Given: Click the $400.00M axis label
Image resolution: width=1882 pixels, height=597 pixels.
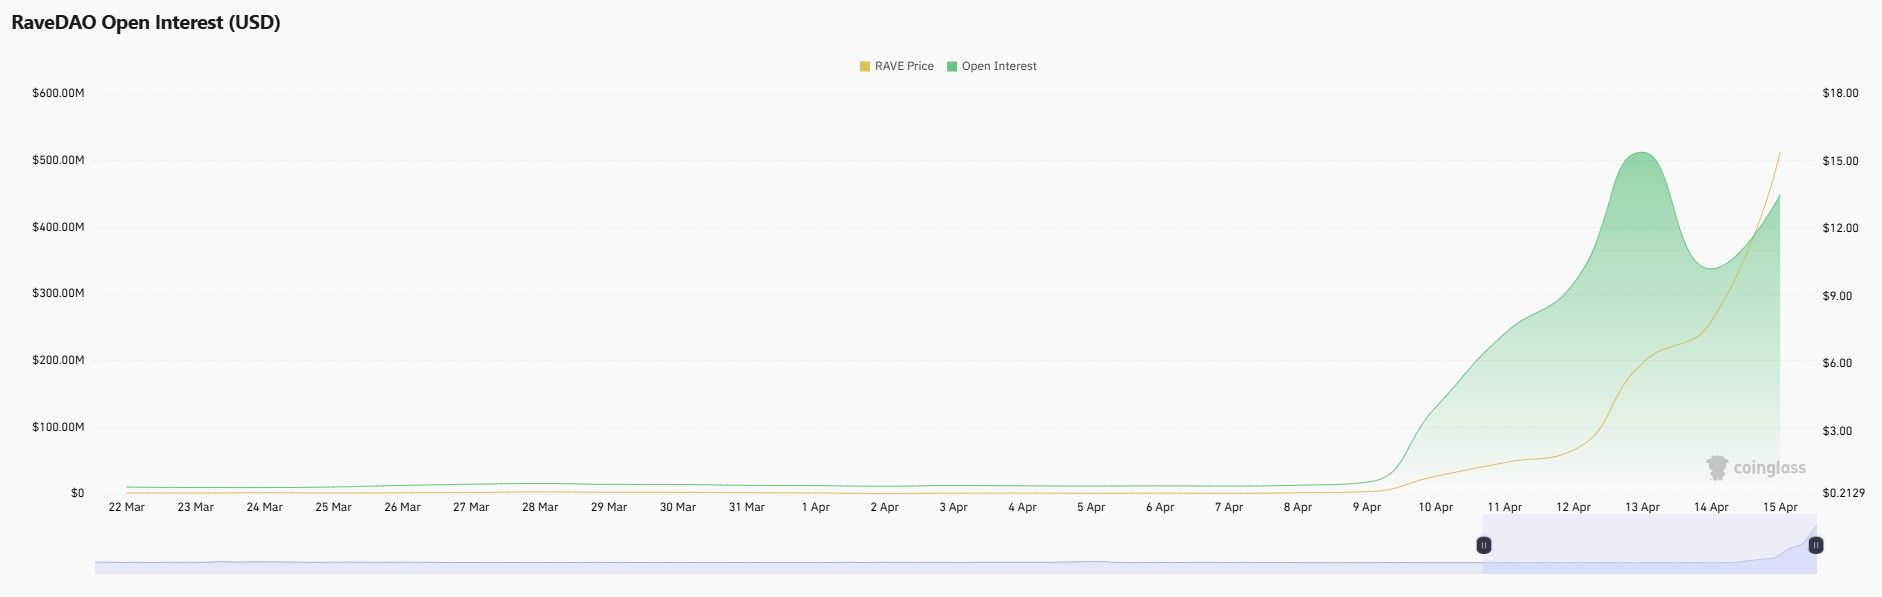Looking at the screenshot, I should 58,227.
